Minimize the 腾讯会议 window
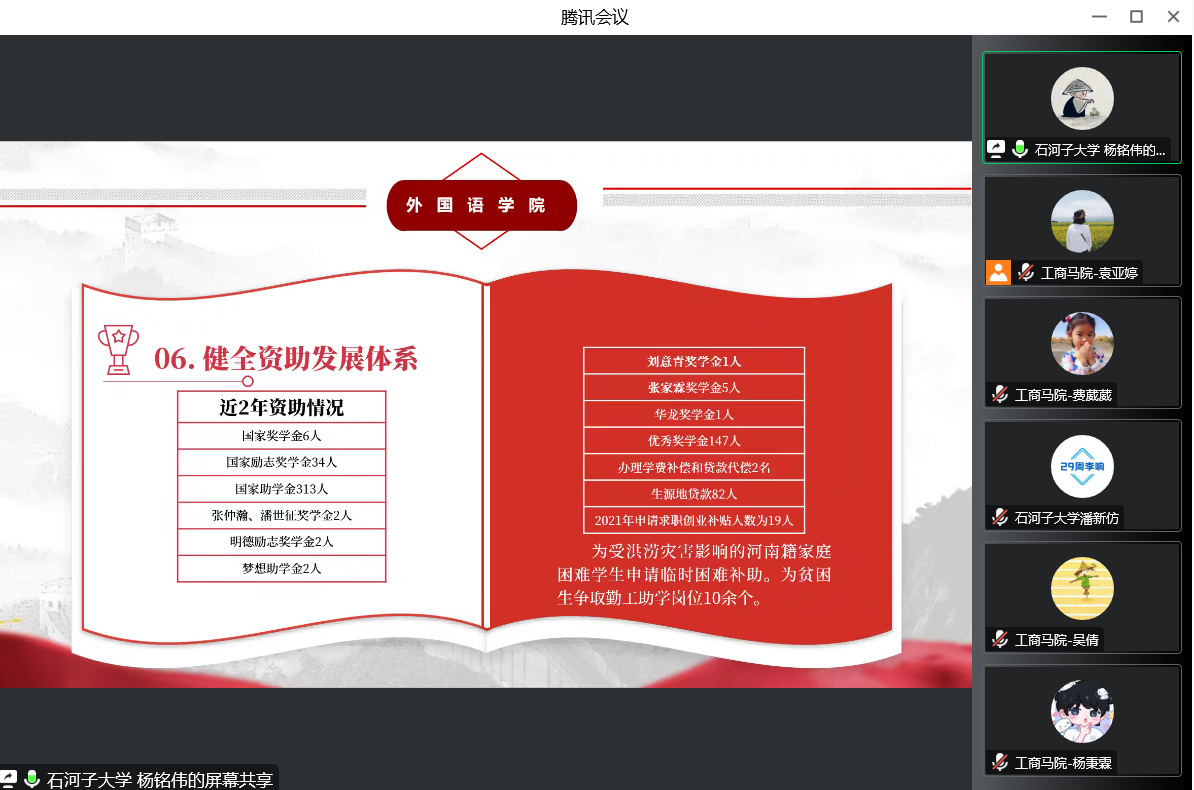This screenshot has height=790, width=1194. [x=1099, y=16]
